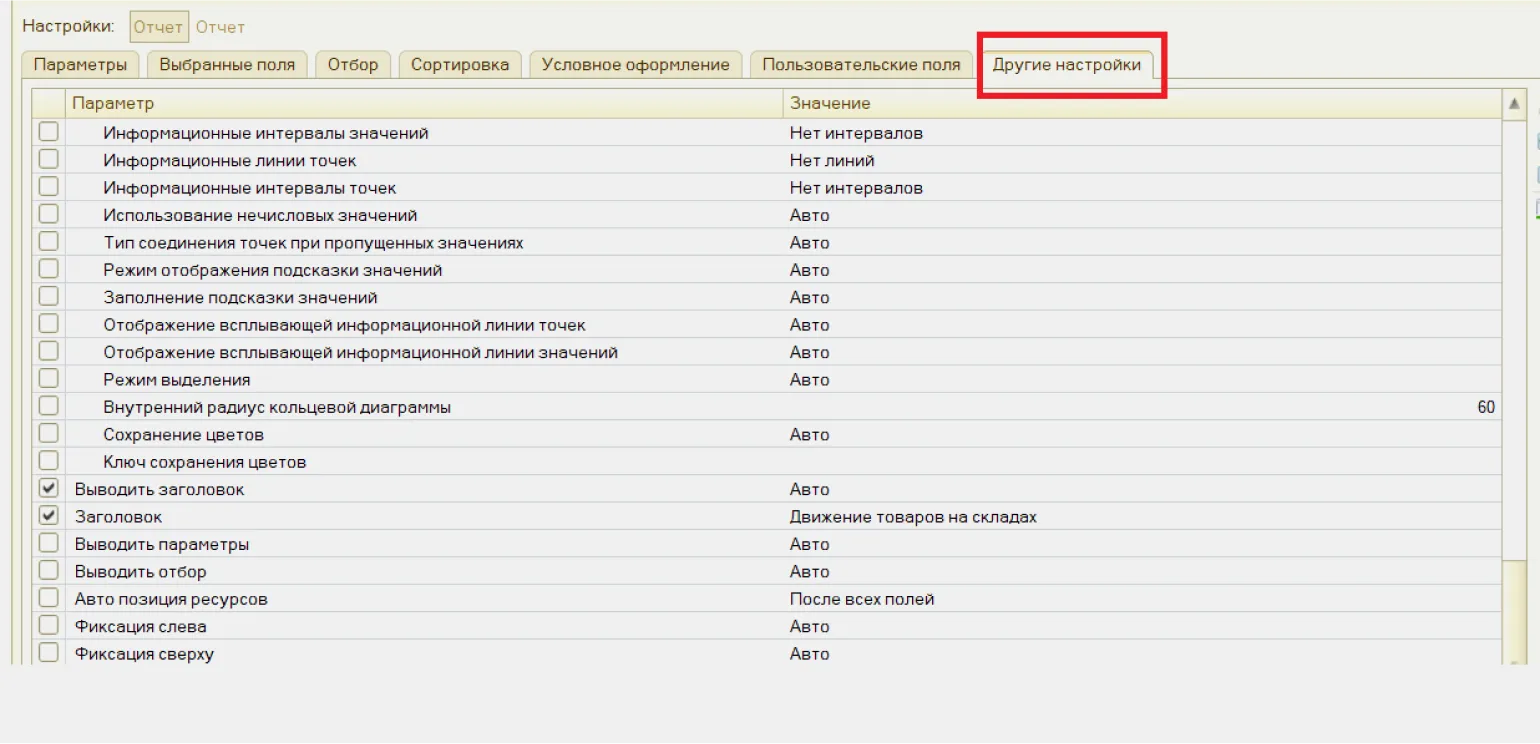
Task: Click the 'Движение товаров на складах' title value
Action: pyautogui.click(x=913, y=517)
